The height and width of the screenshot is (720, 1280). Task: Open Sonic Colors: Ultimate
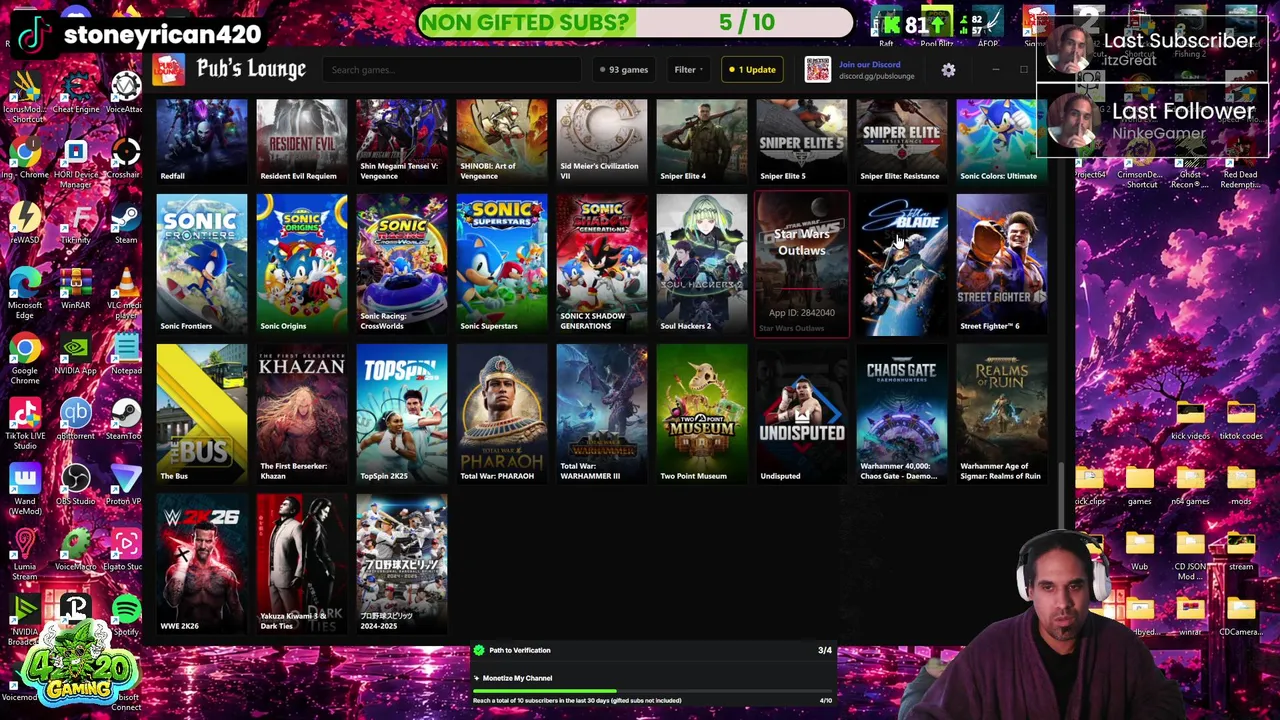(1001, 140)
